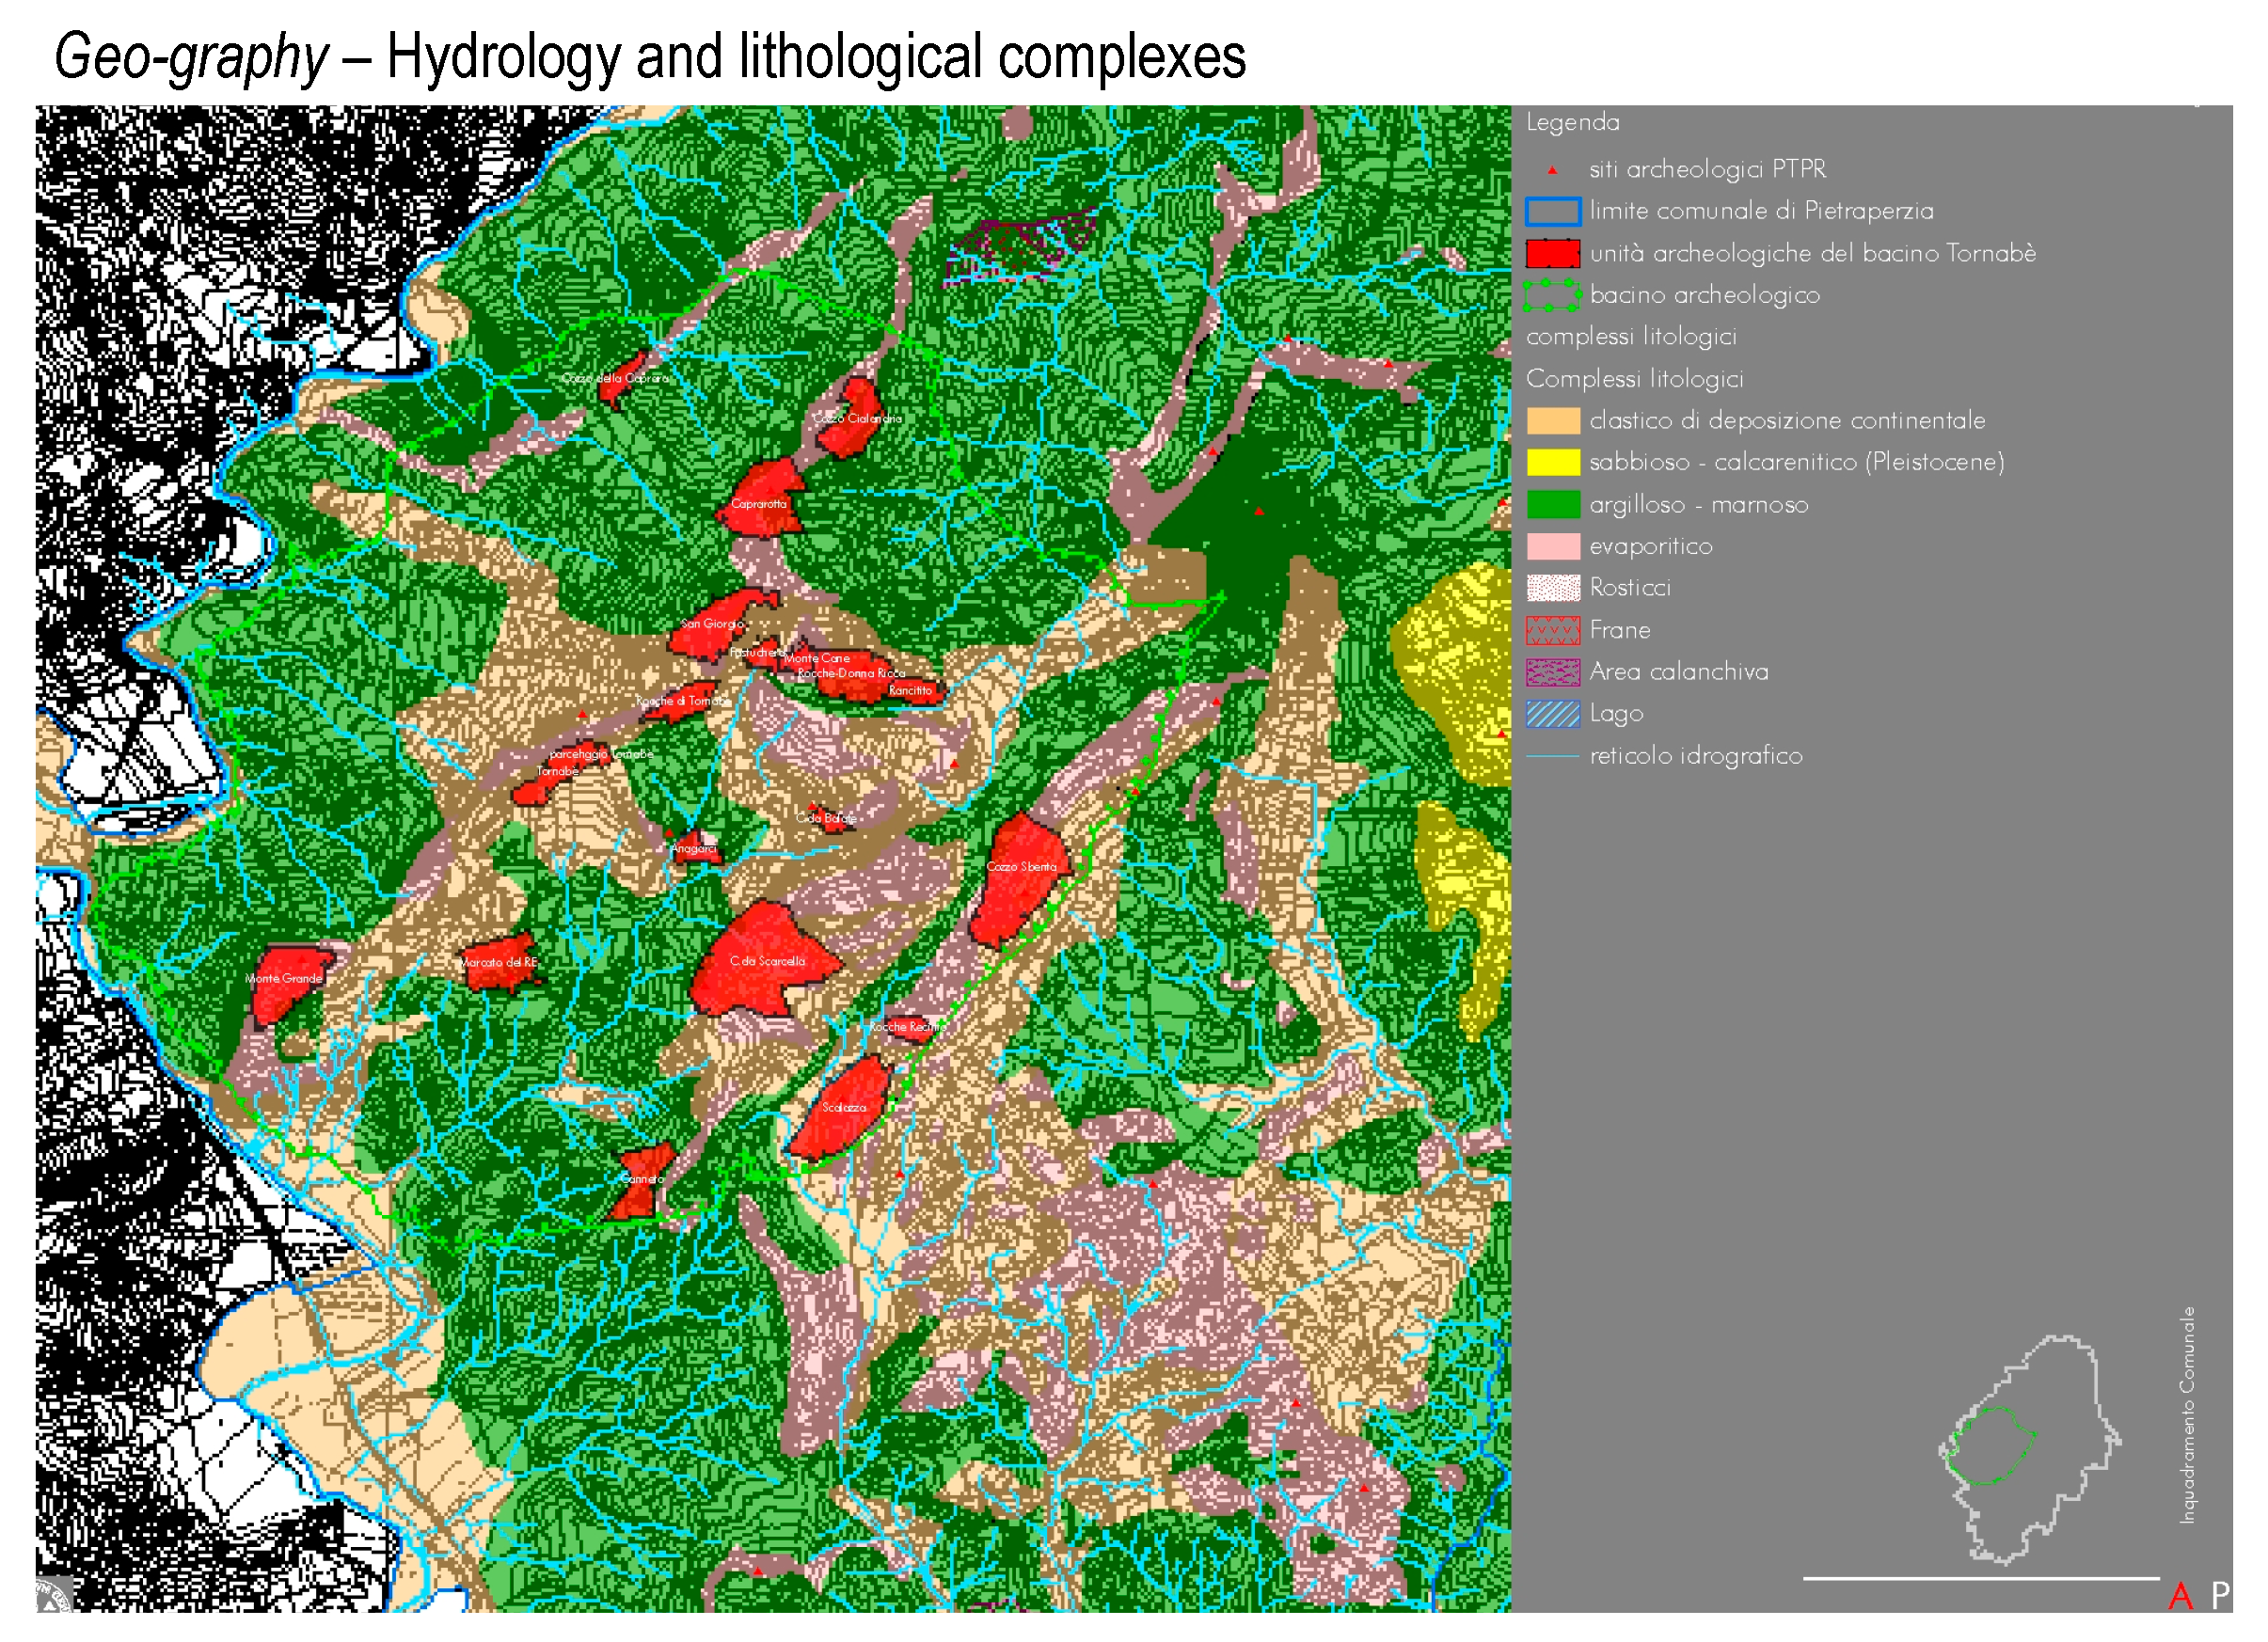Click the red letter A in corner
The width and height of the screenshot is (2268, 1642).
[2180, 1596]
